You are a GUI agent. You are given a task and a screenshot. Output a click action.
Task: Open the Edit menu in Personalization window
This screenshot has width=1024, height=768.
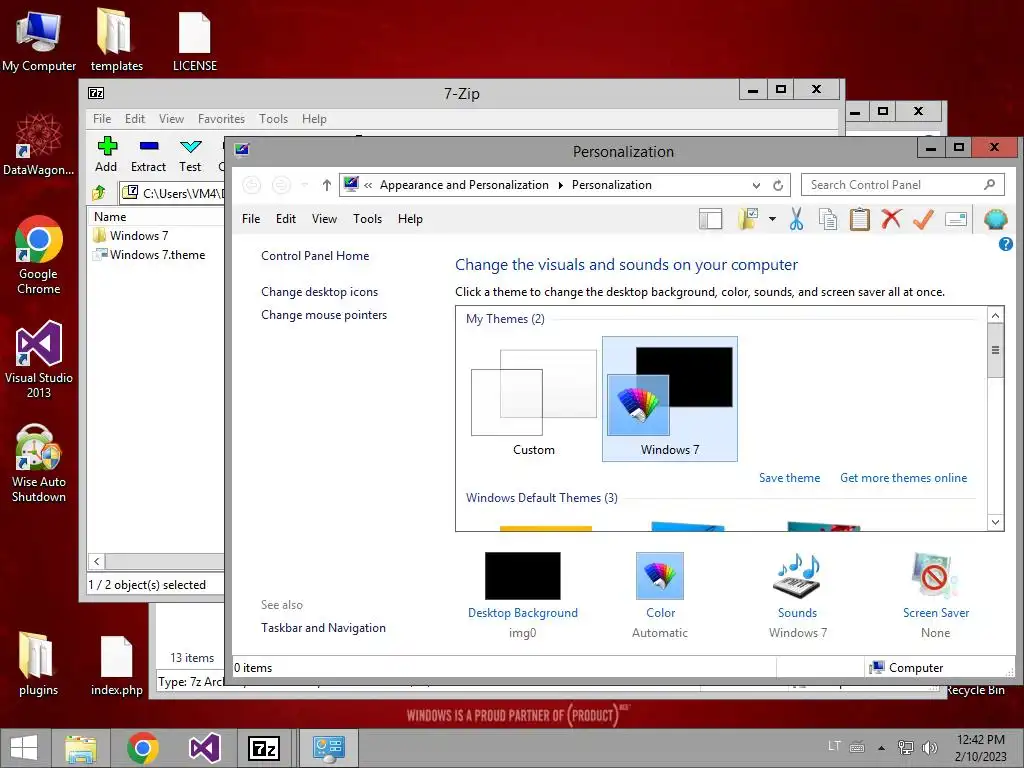[x=285, y=219]
